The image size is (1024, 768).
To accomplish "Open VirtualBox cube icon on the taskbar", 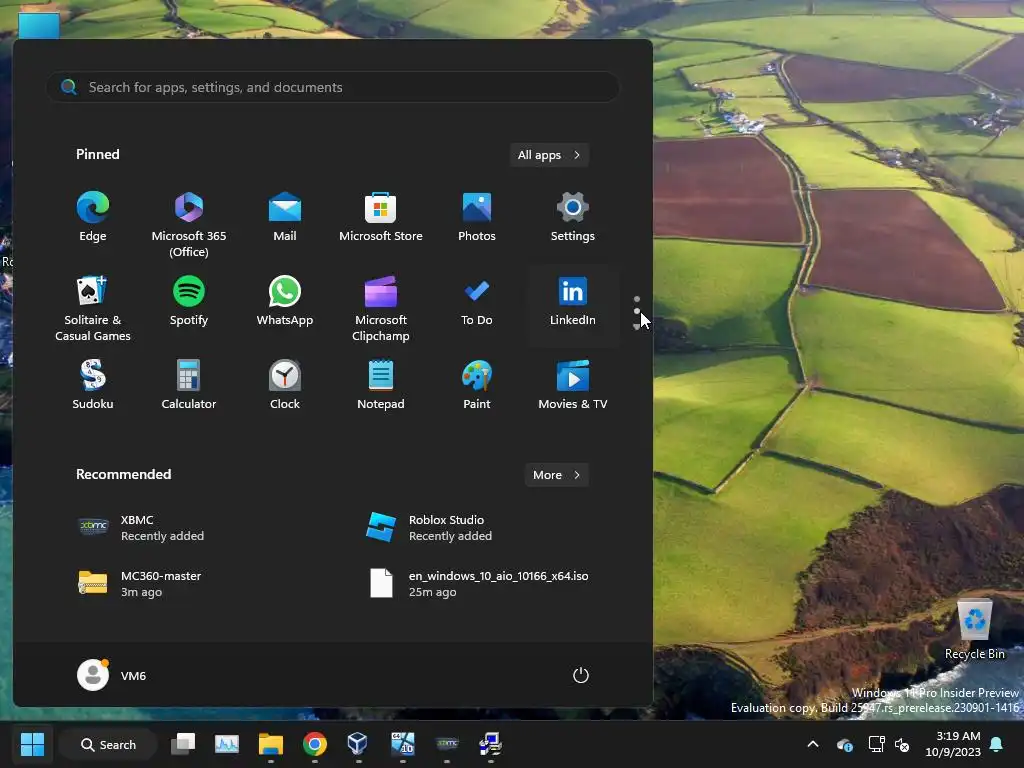I will pyautogui.click(x=357, y=744).
